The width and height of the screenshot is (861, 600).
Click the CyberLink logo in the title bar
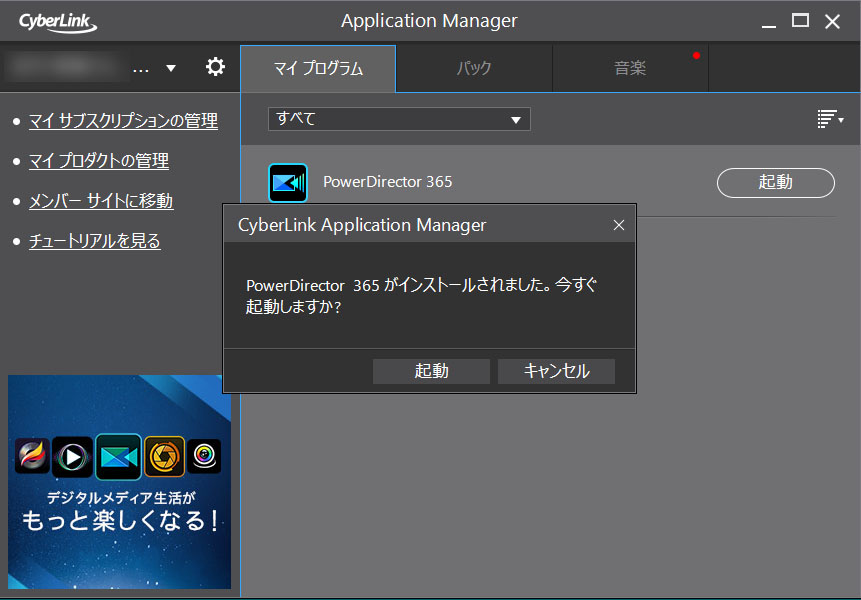tap(58, 21)
